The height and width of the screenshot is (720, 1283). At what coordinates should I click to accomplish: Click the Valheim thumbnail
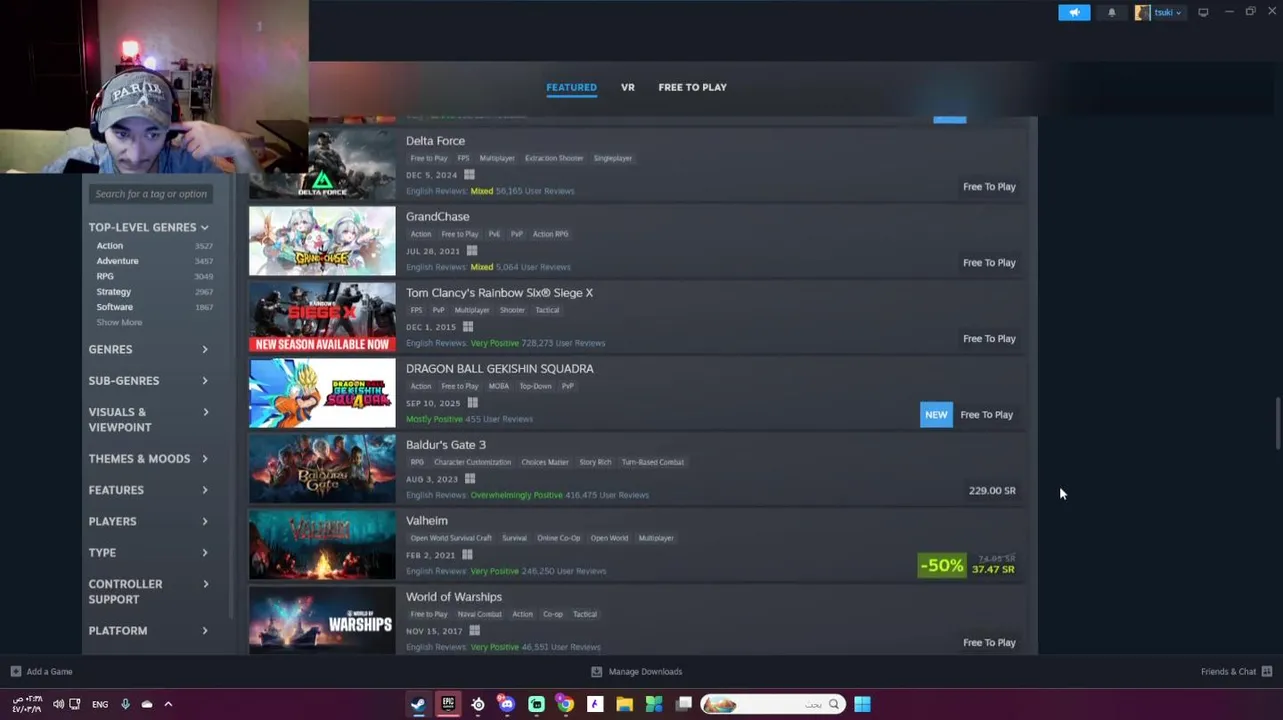coord(322,545)
